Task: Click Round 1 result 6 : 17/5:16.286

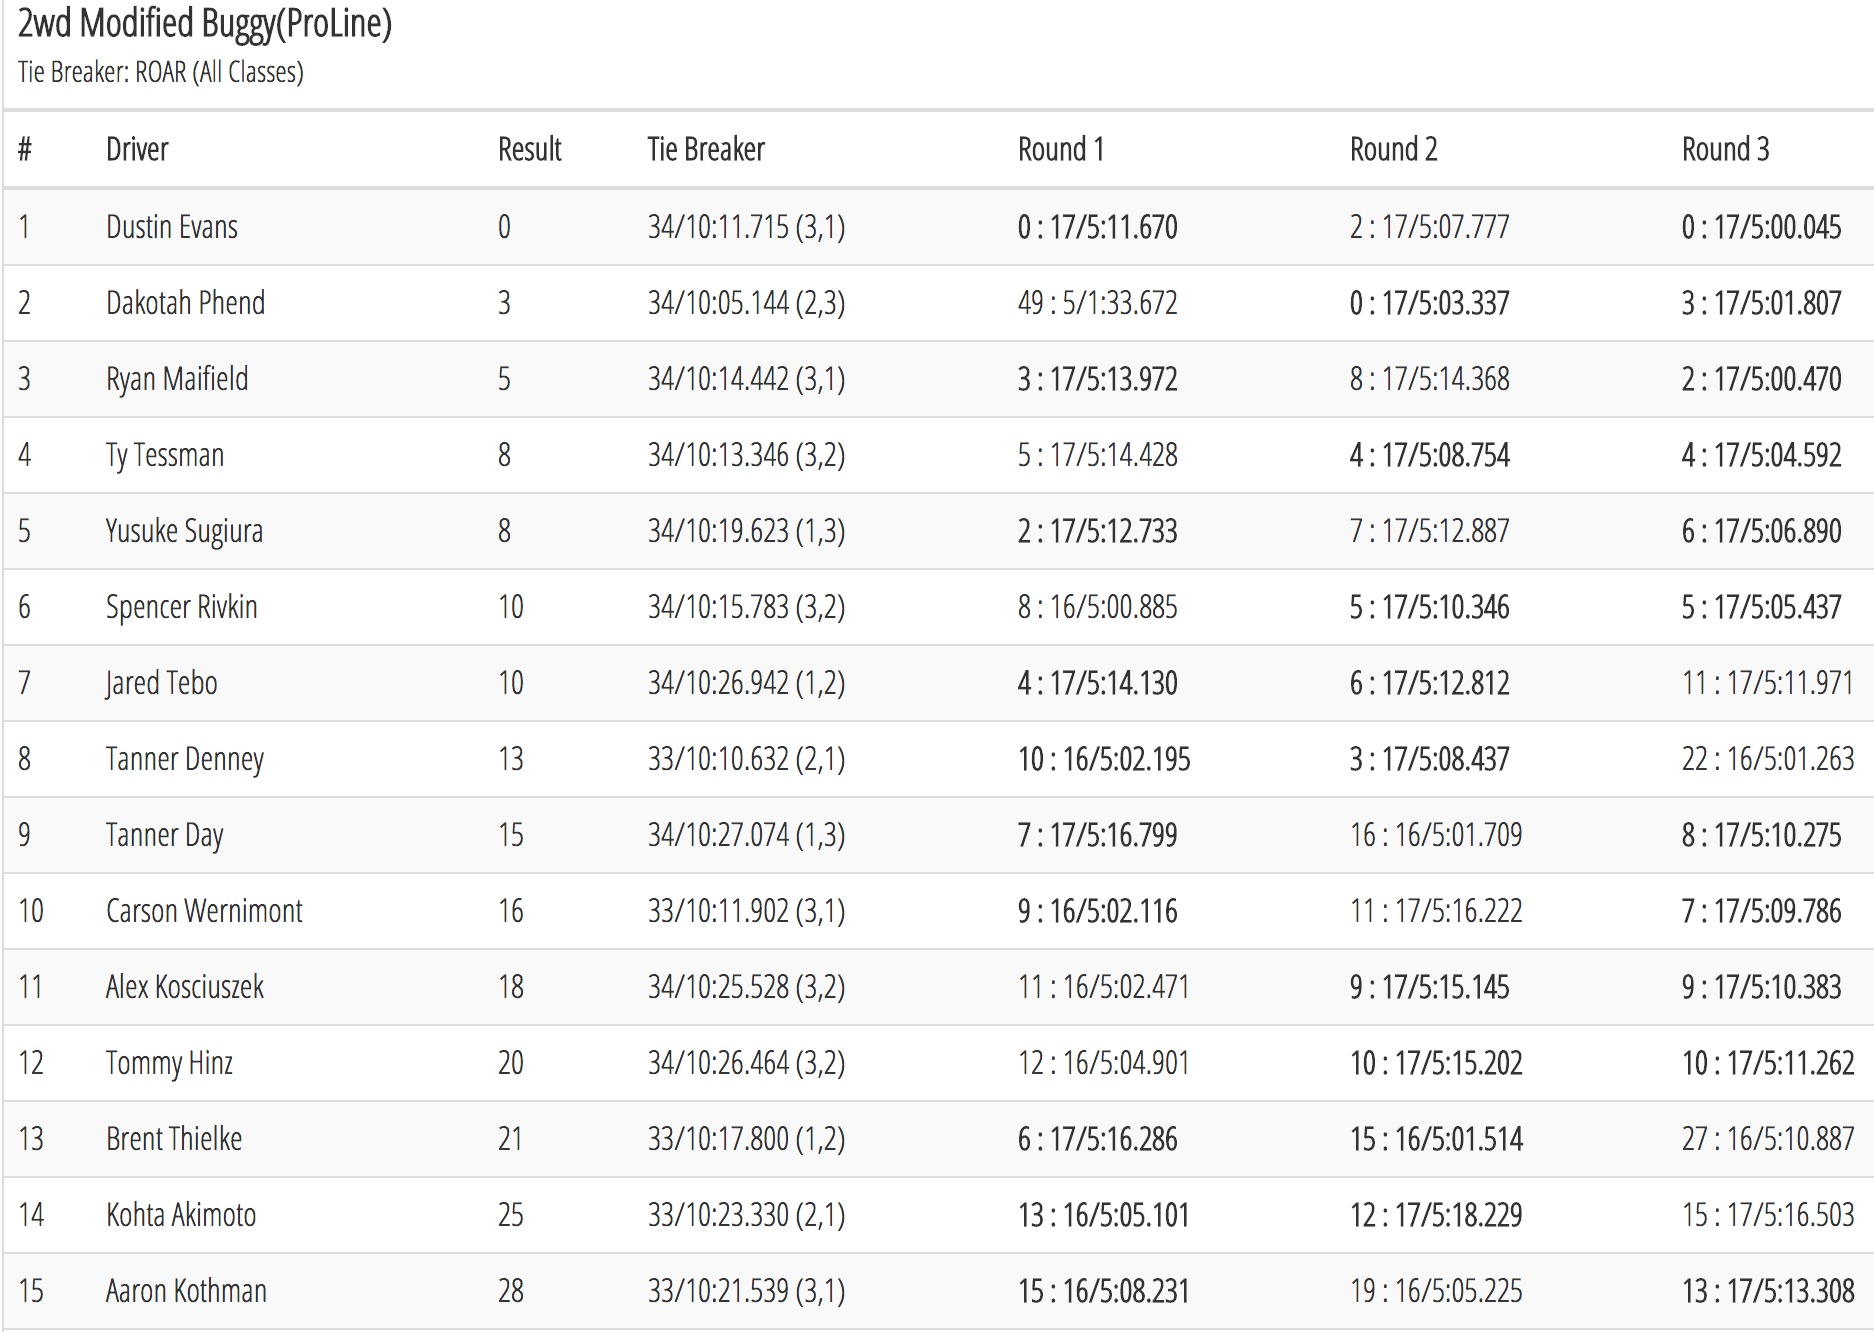Action: click(x=1098, y=1139)
